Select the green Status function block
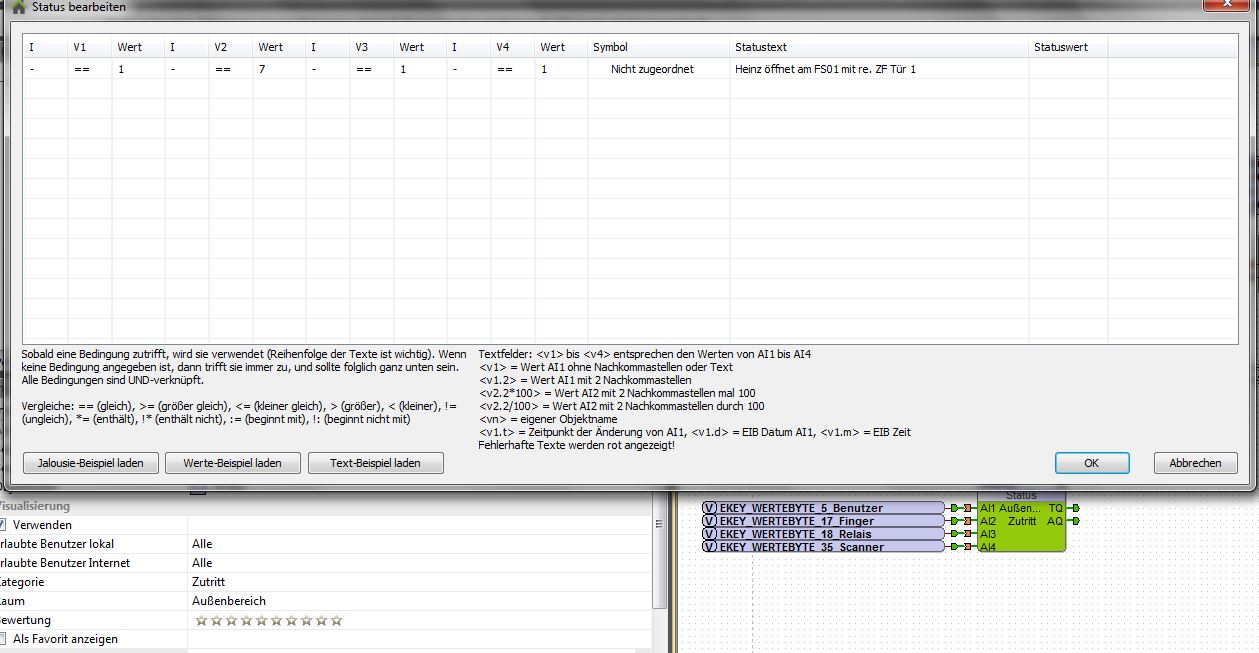 click(1021, 521)
